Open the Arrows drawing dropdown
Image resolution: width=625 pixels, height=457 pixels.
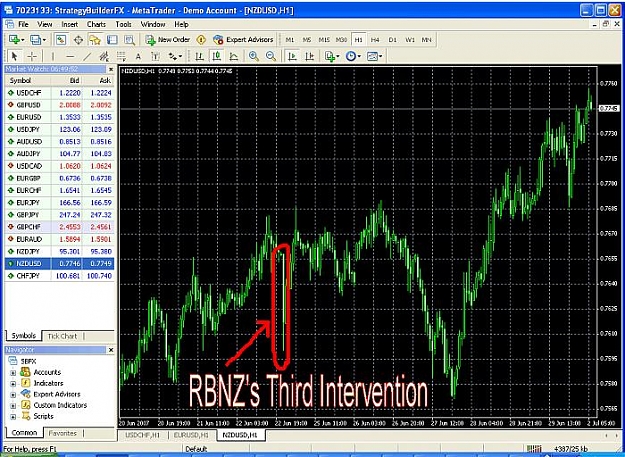175,56
